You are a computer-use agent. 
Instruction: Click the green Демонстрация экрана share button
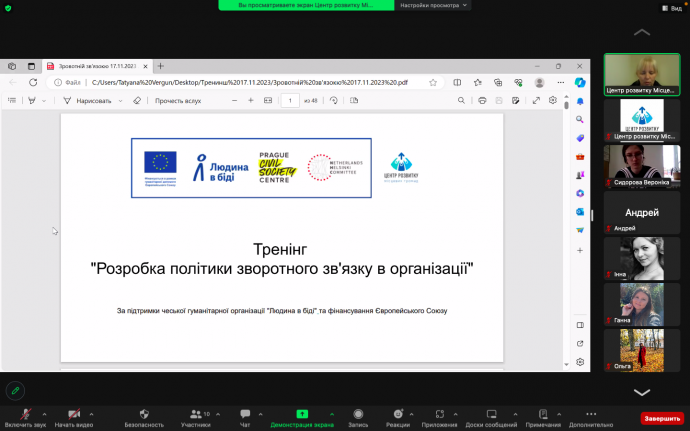click(302, 415)
